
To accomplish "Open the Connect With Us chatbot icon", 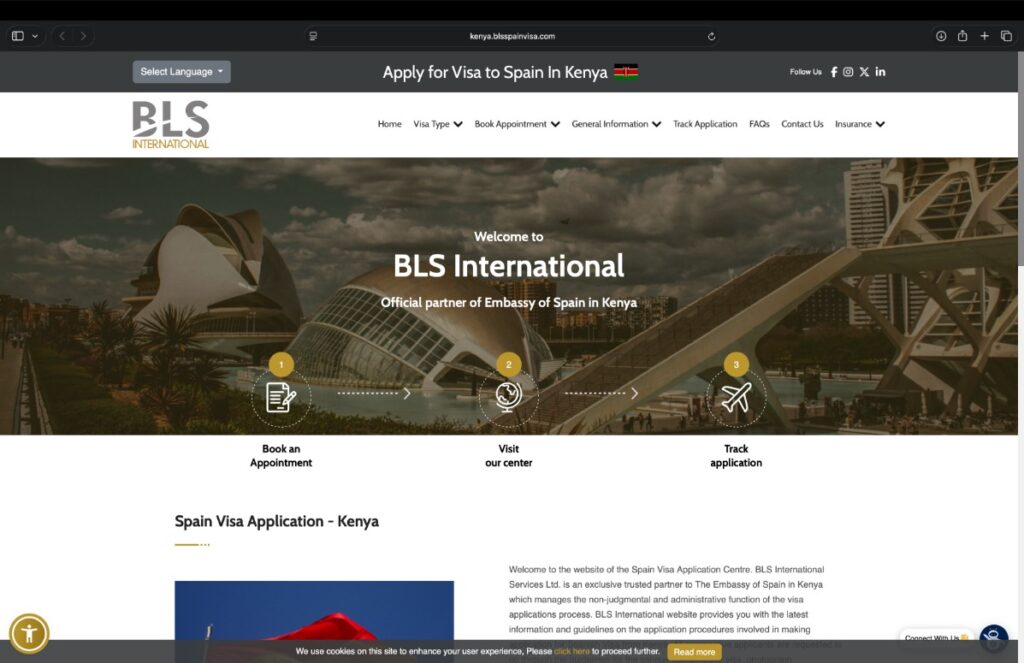I will point(993,638).
